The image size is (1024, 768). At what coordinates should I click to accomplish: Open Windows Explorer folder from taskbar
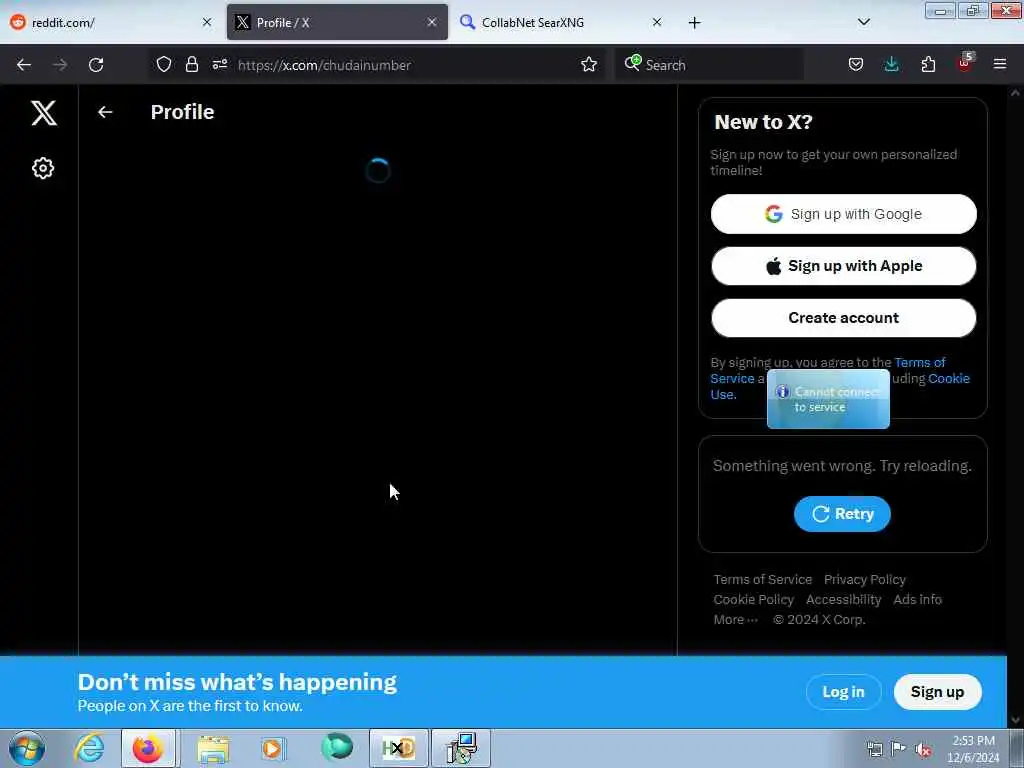point(214,748)
